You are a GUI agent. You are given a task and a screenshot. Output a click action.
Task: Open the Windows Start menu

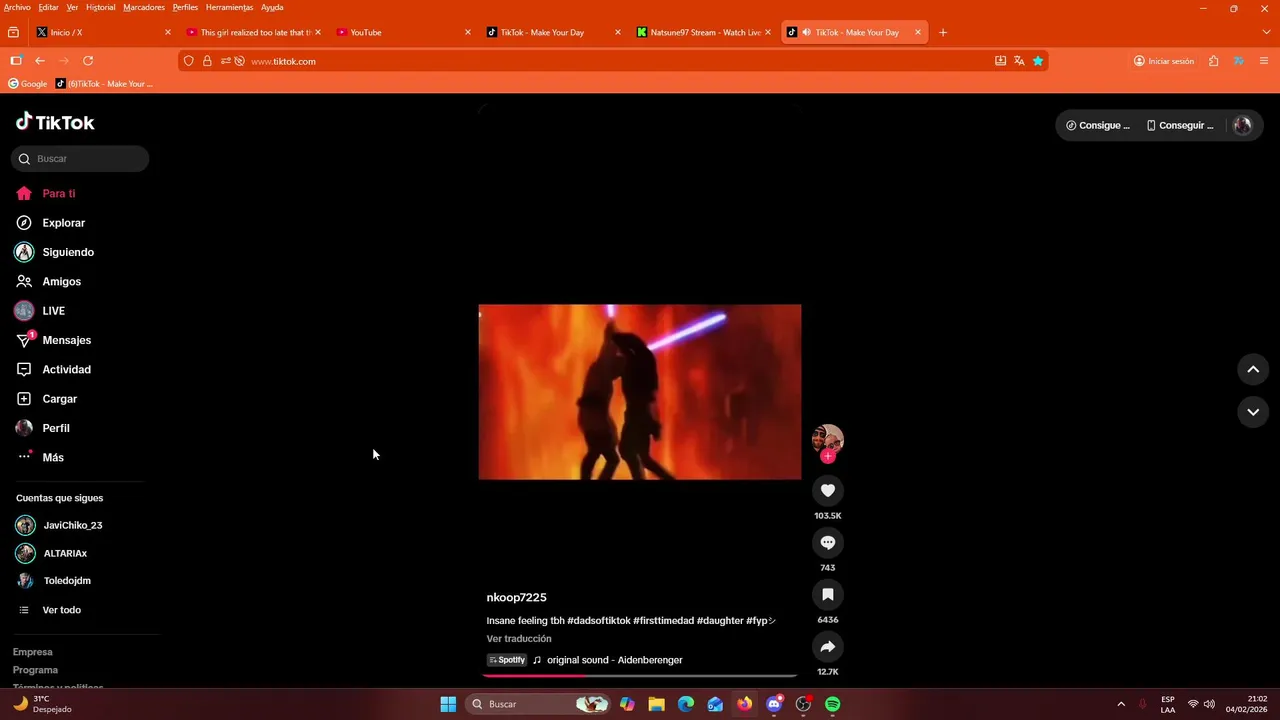click(x=448, y=704)
